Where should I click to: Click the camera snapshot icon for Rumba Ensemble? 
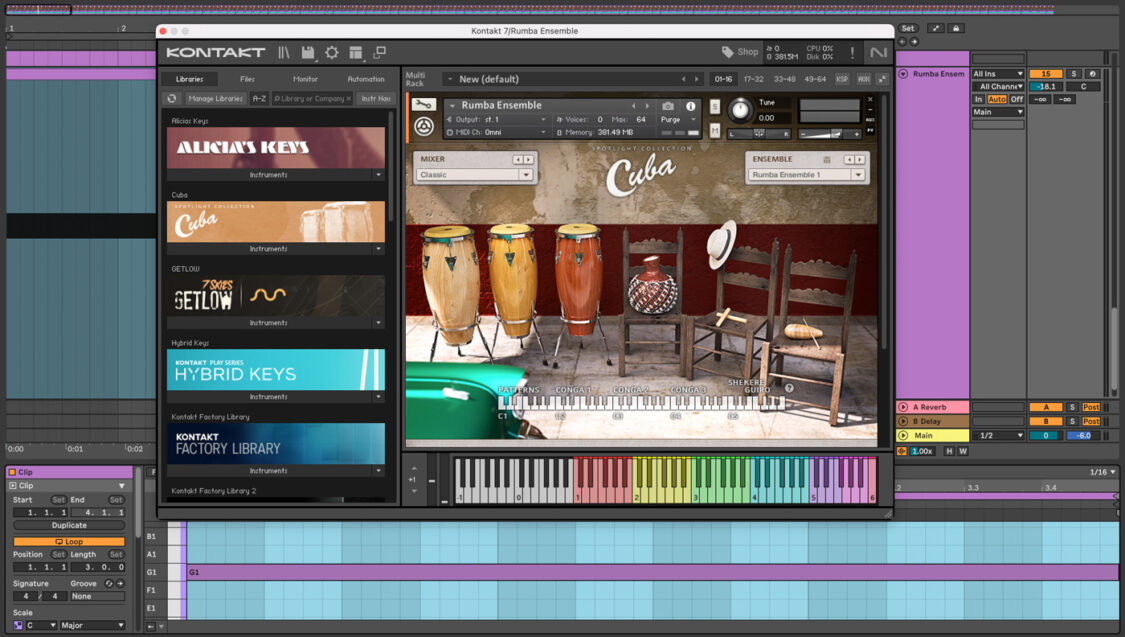[667, 106]
